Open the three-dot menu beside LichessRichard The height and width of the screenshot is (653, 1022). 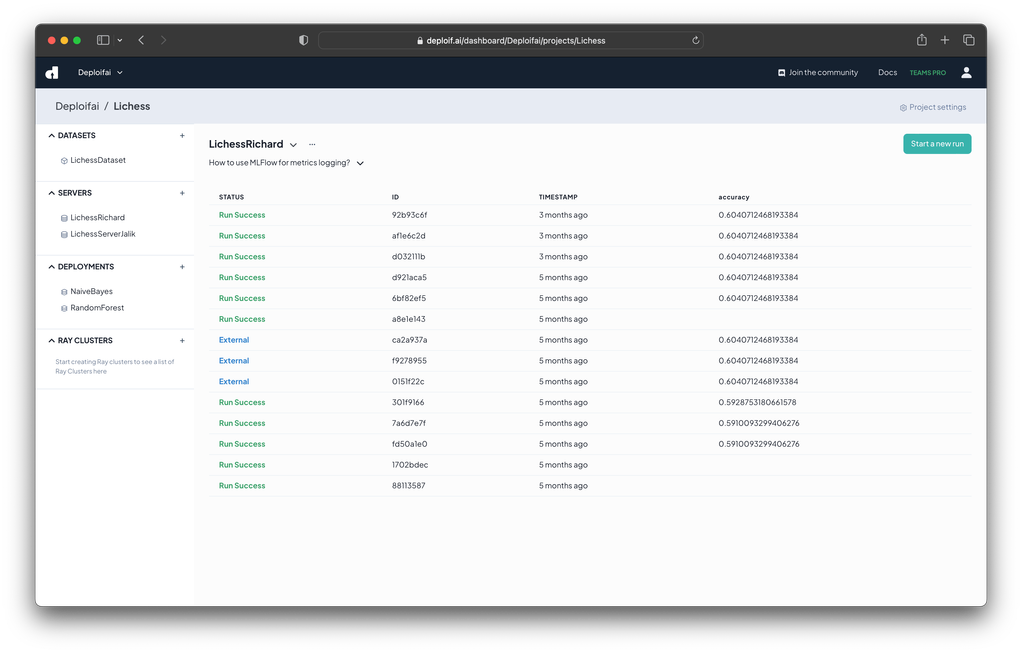click(312, 145)
